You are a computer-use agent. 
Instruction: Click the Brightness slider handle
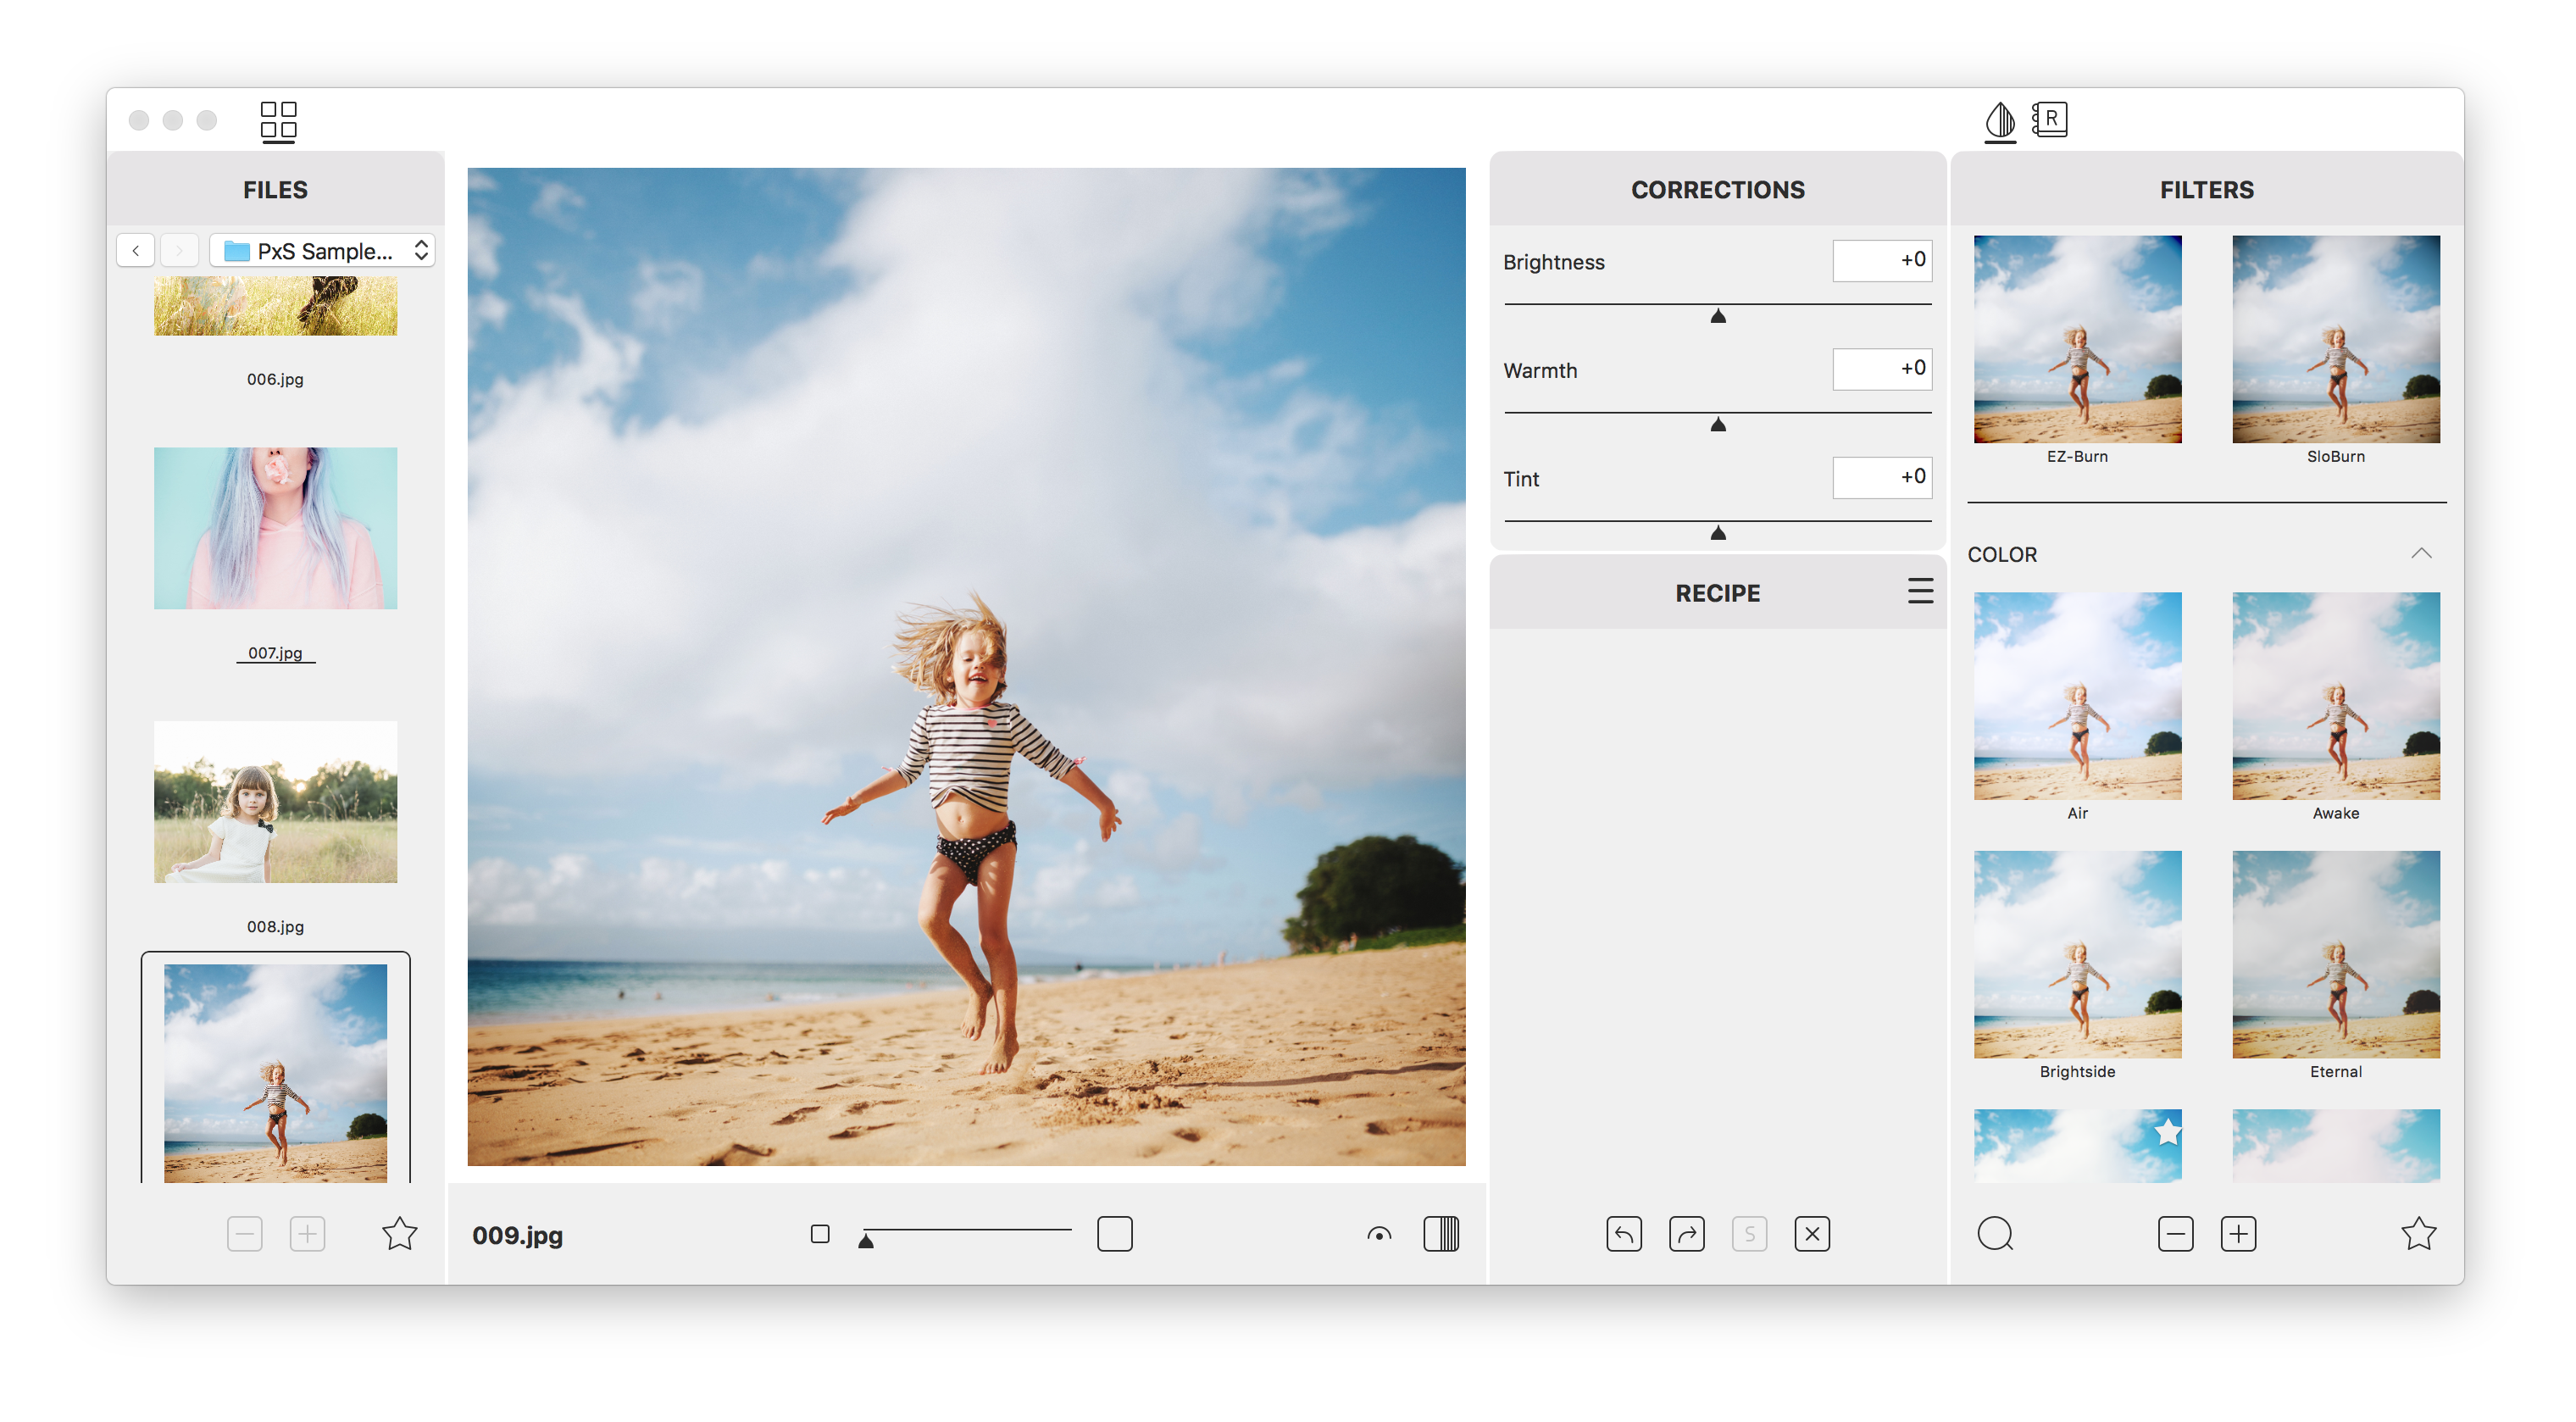[1717, 317]
